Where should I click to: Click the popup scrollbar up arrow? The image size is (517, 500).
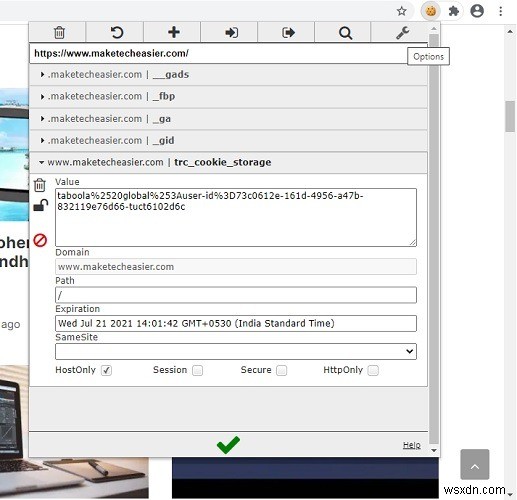click(x=434, y=29)
